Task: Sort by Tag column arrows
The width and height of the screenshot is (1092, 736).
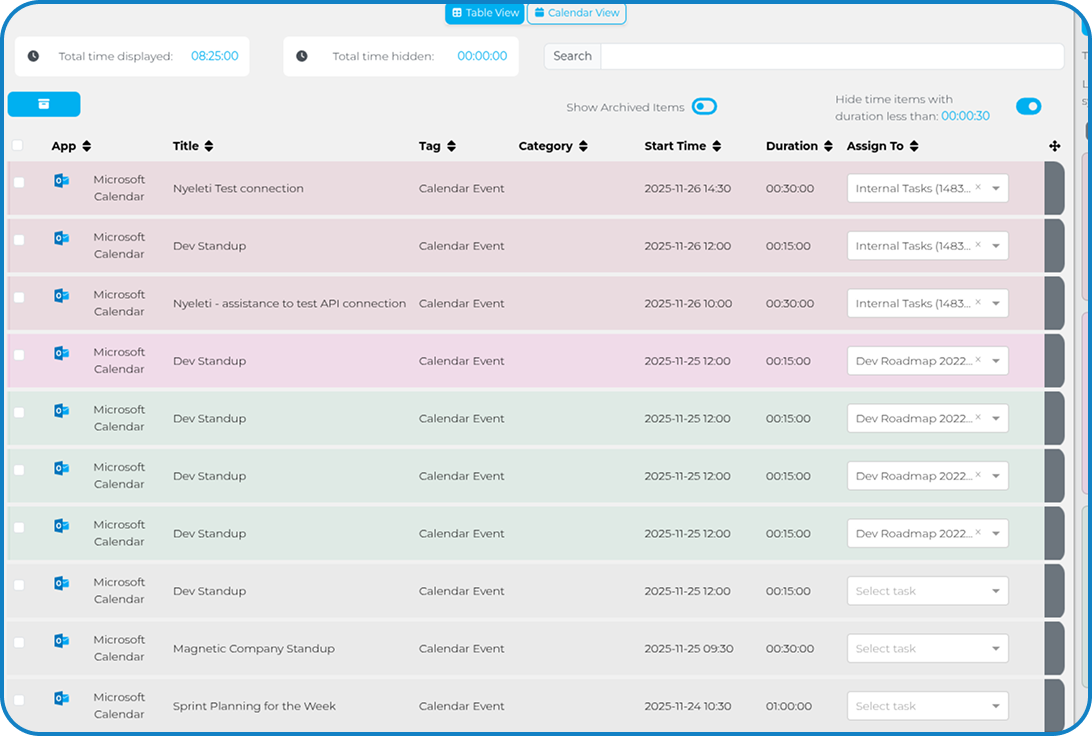Action: pos(451,146)
